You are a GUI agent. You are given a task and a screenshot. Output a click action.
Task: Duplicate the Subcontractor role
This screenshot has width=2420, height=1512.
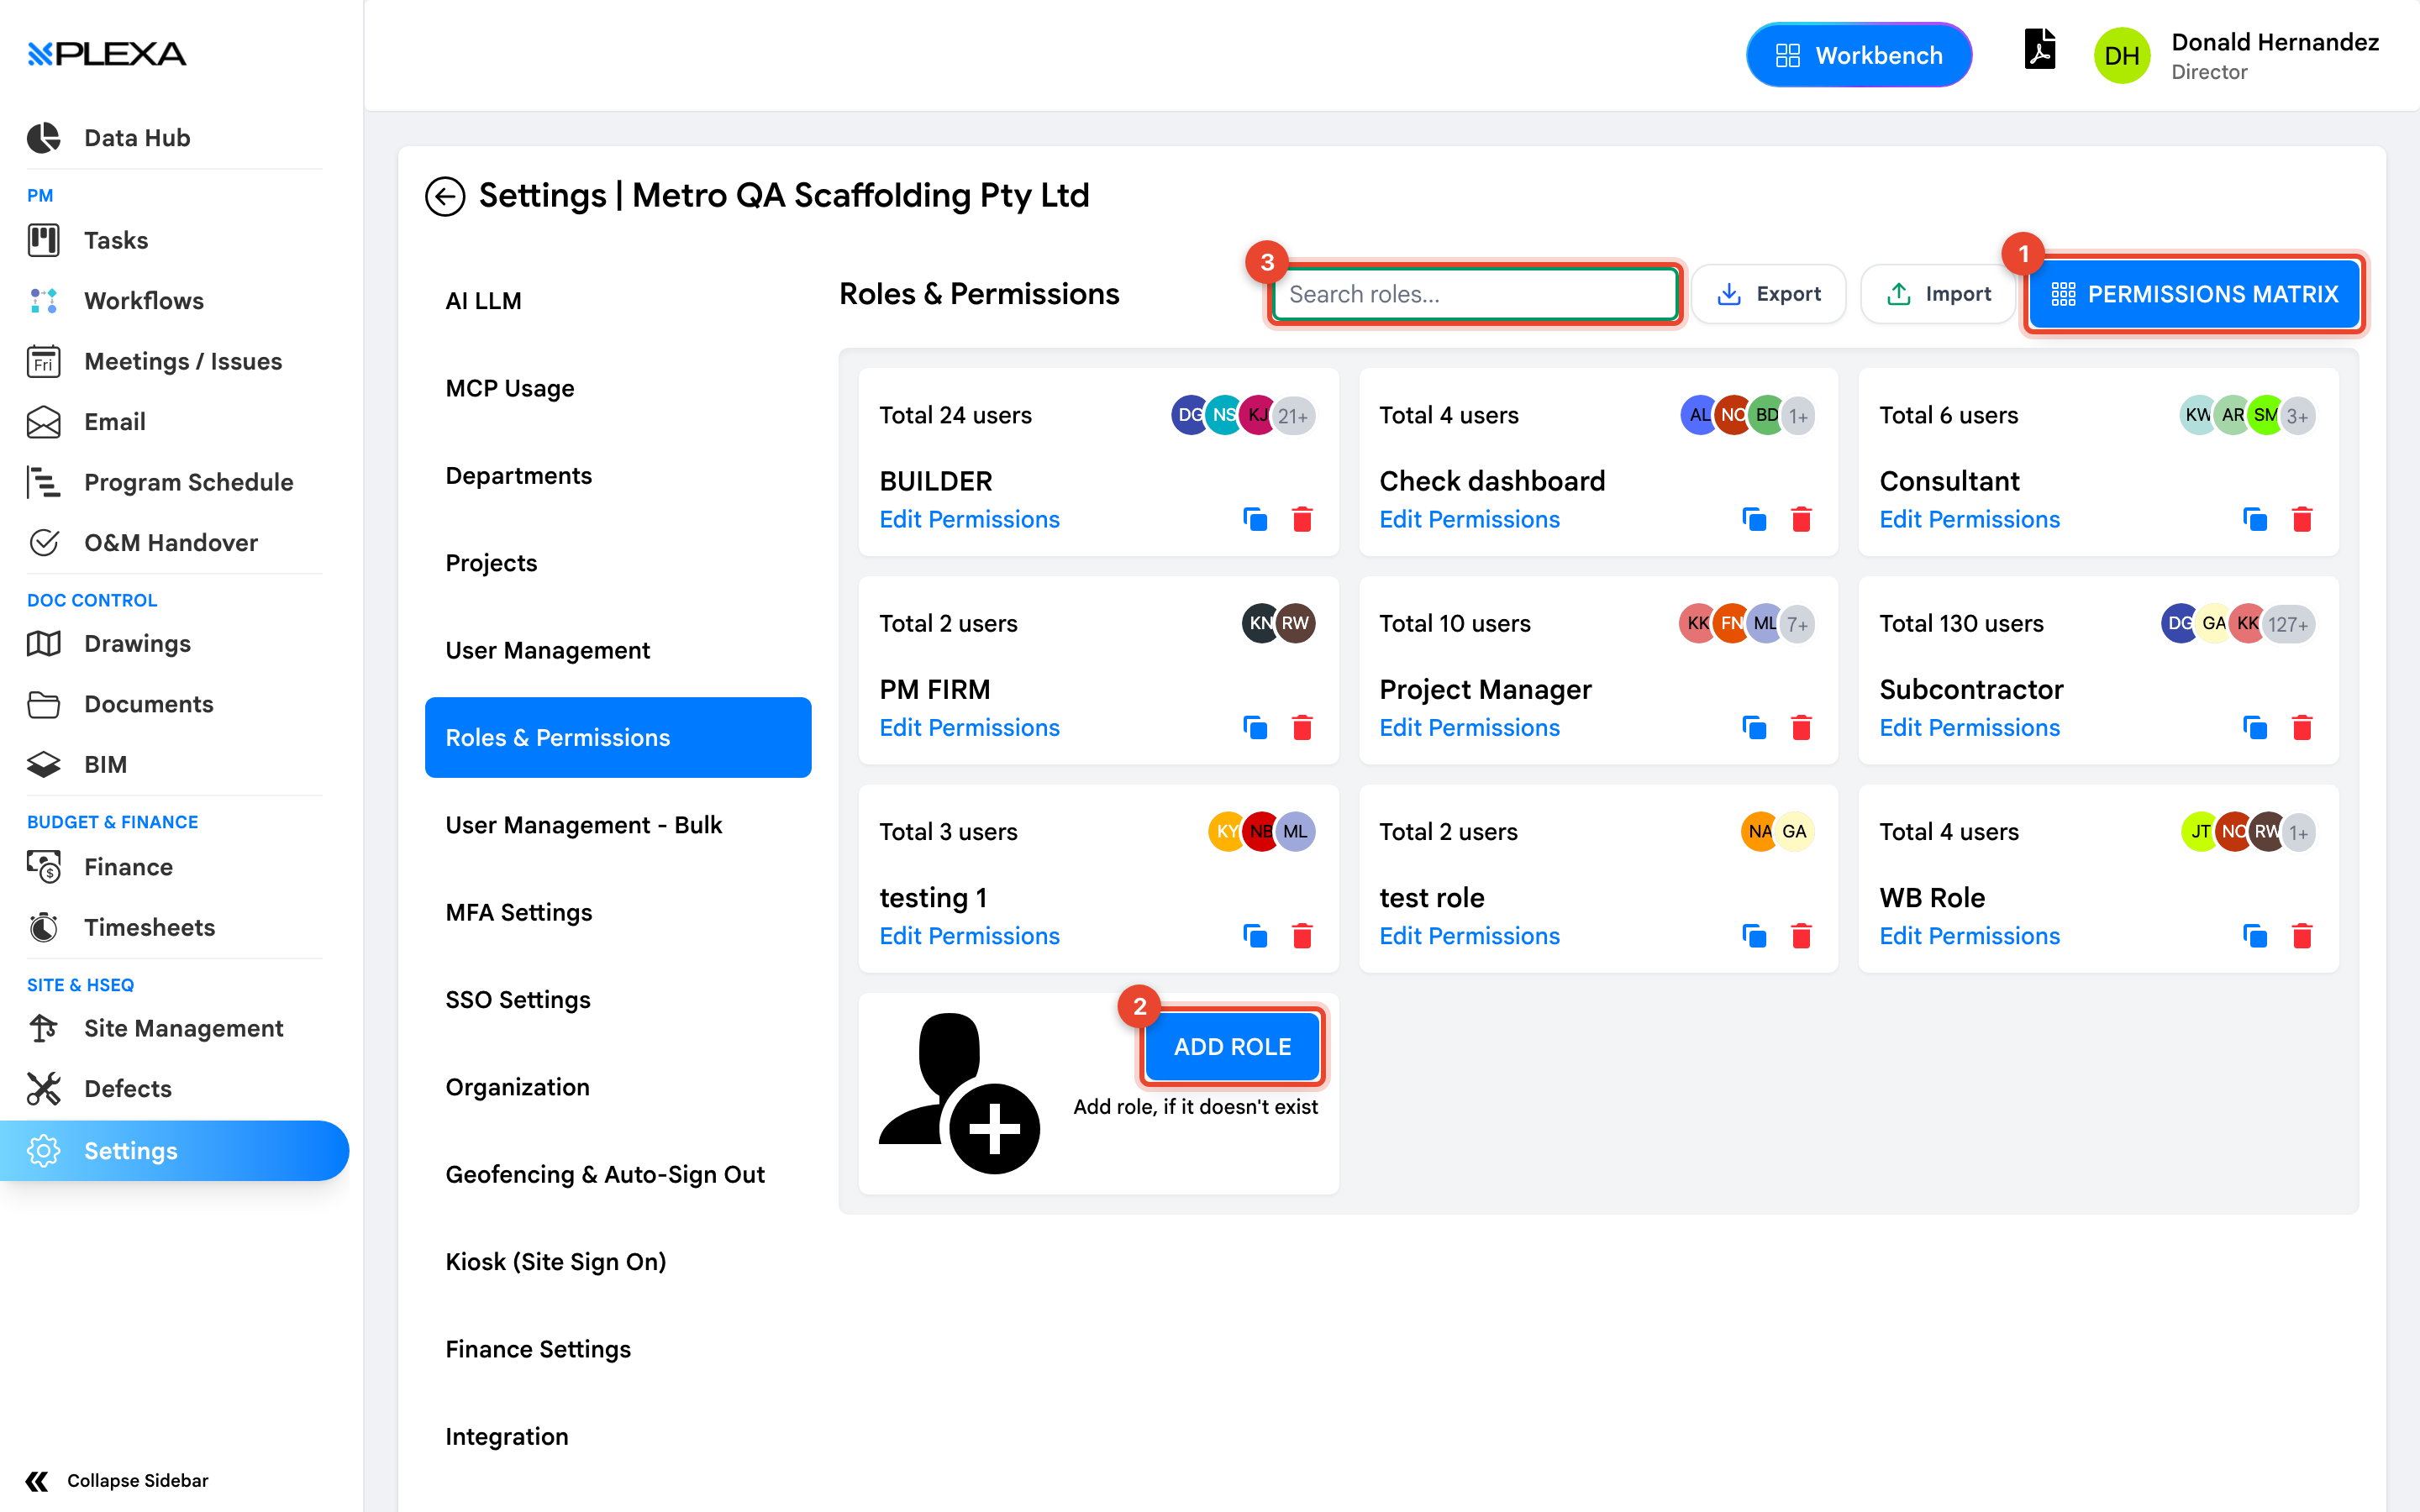coord(2255,727)
